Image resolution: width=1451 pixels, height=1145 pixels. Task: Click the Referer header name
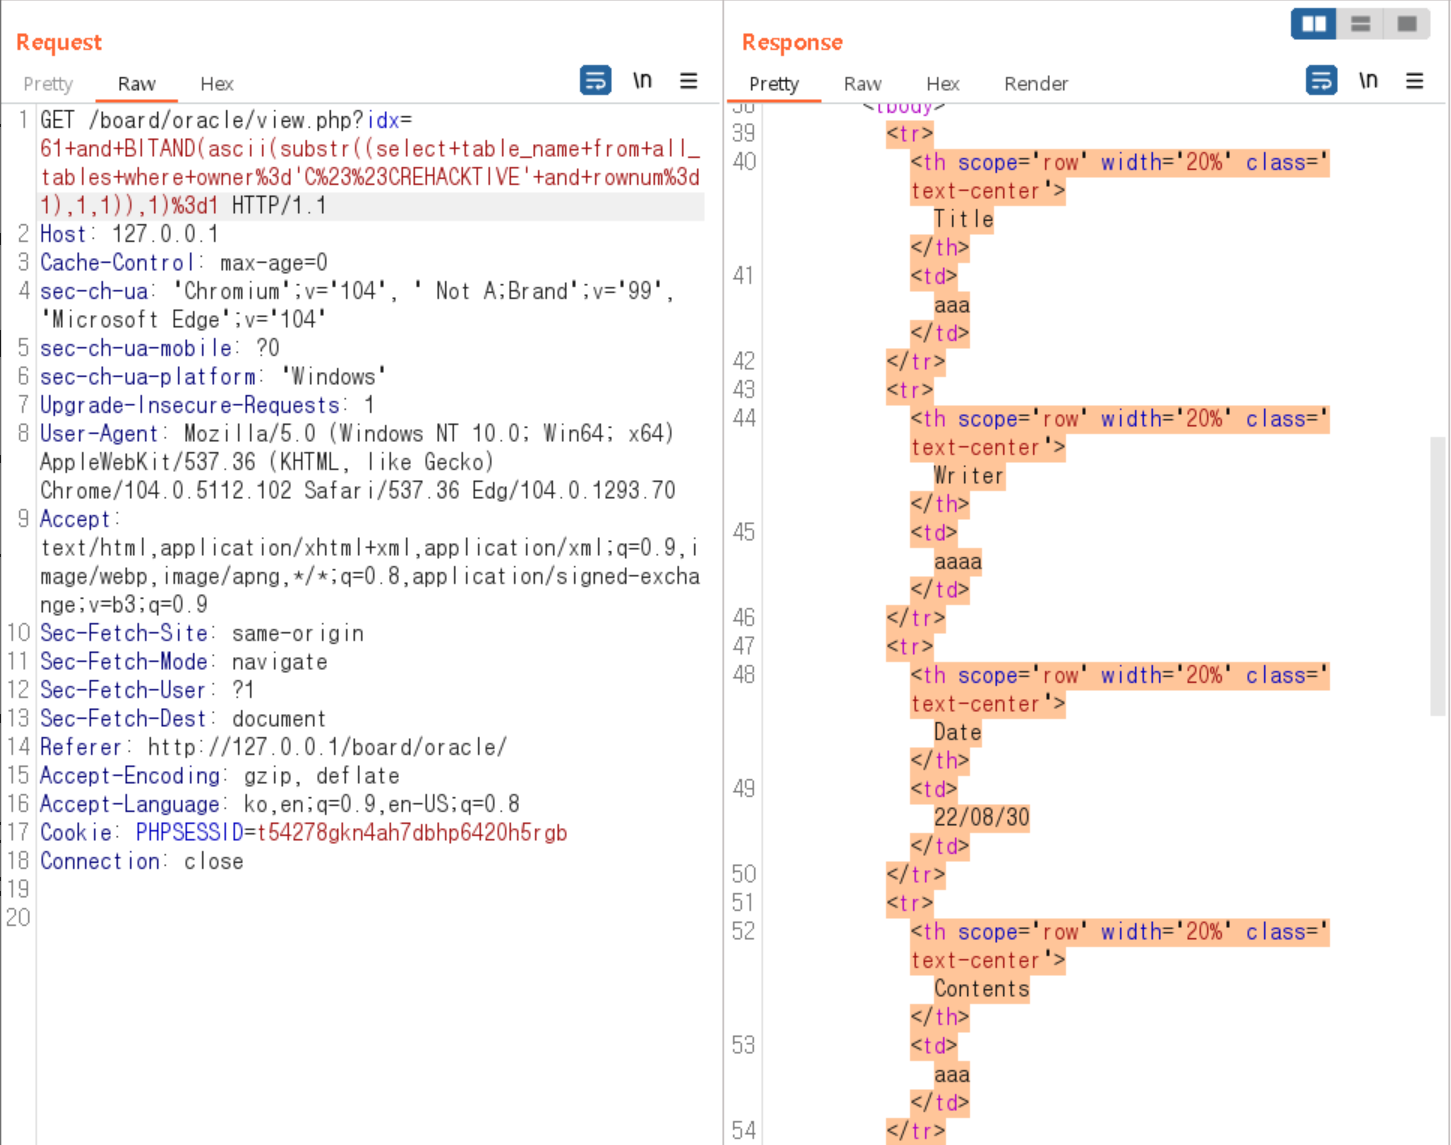click(x=81, y=747)
